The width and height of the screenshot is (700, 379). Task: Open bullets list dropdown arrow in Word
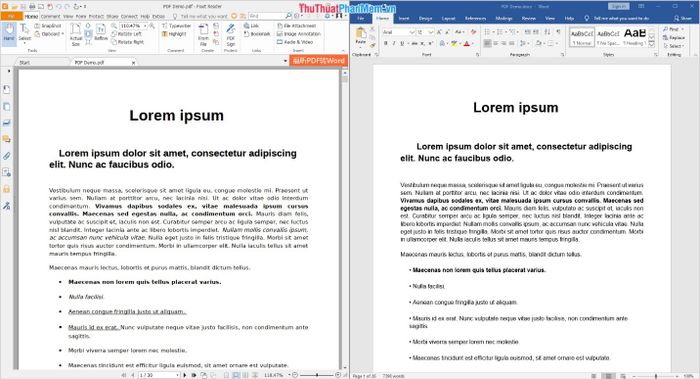(493, 32)
